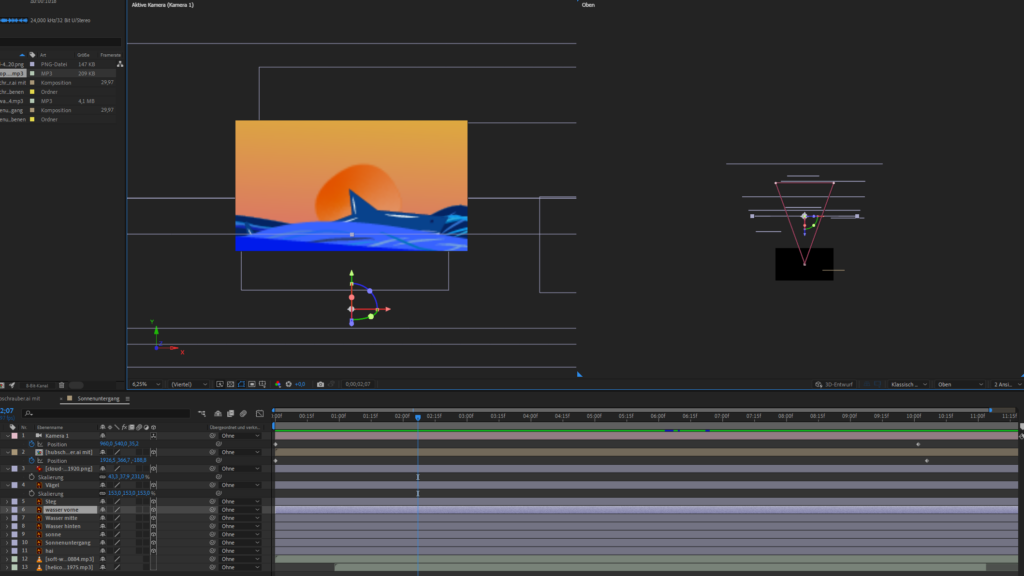Click the Art column header in the project panel
Image resolution: width=1024 pixels, height=576 pixels.
coord(43,54)
